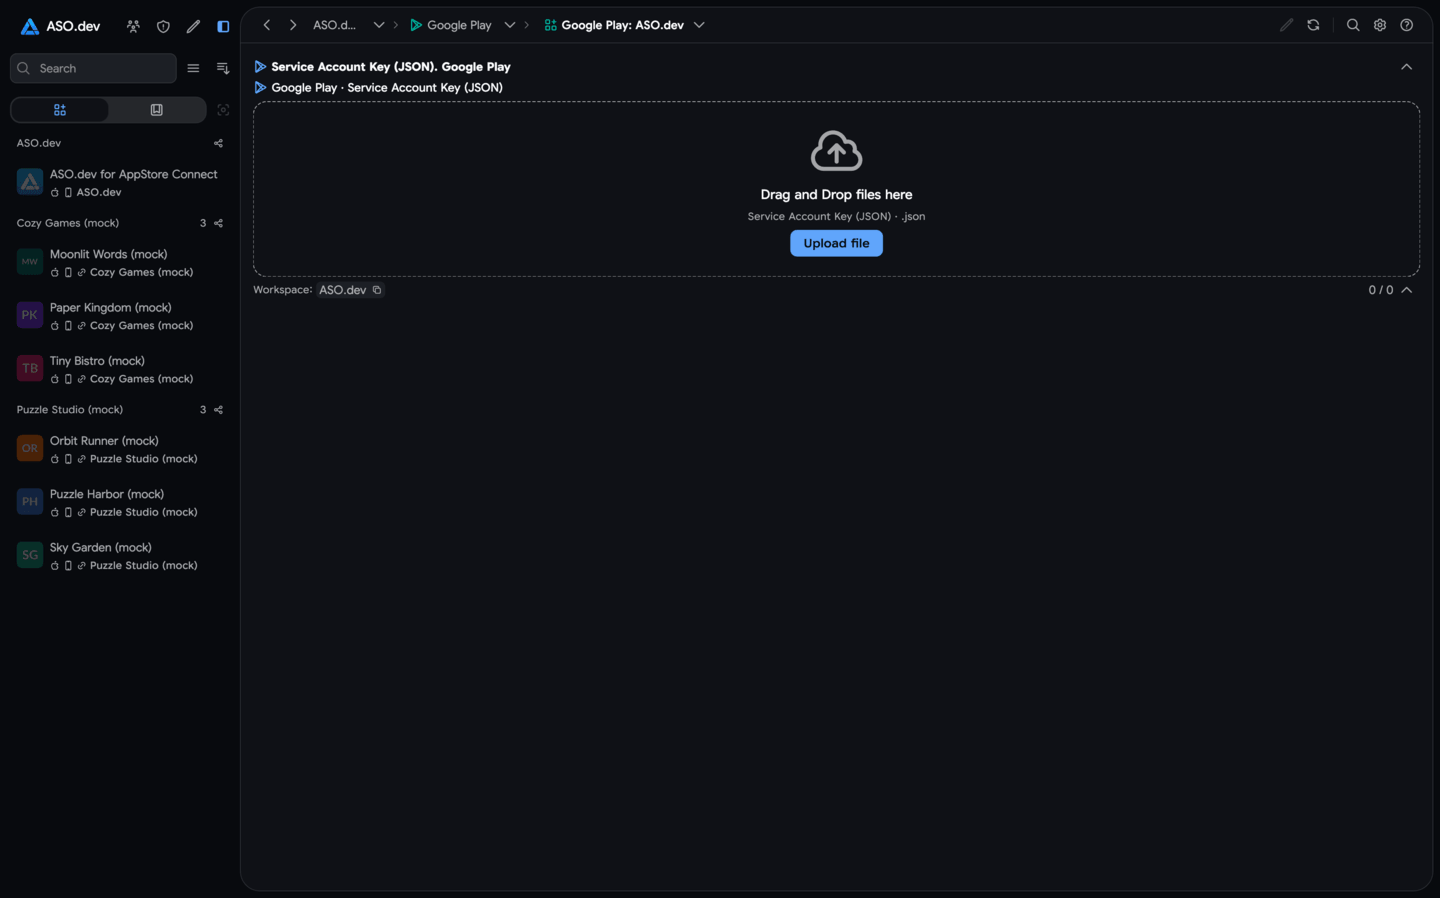This screenshot has height=898, width=1440.
Task: Copy the ASO.dev workspace name
Action: point(377,290)
